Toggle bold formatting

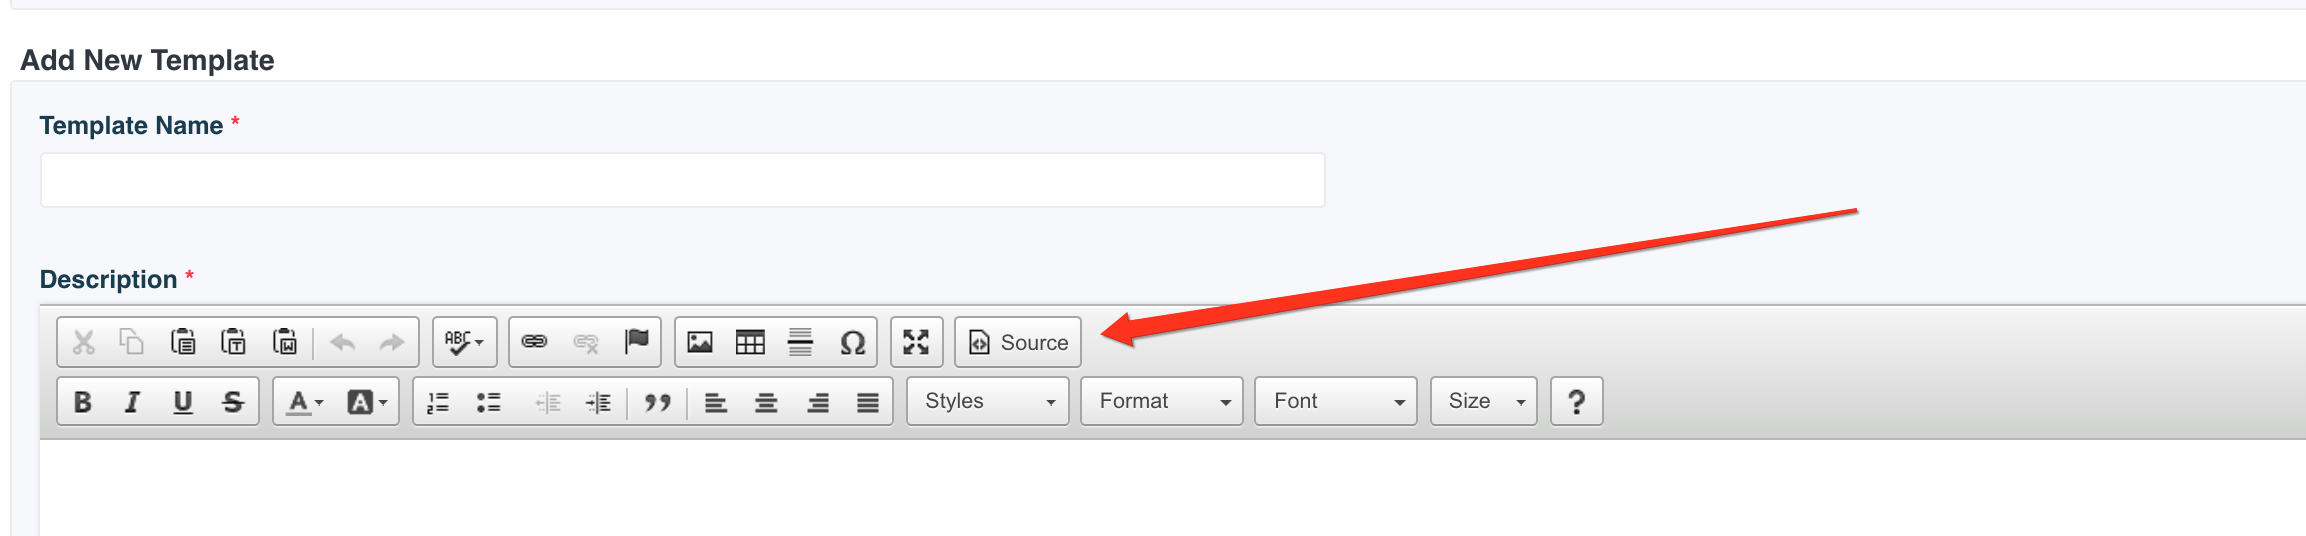[x=83, y=402]
